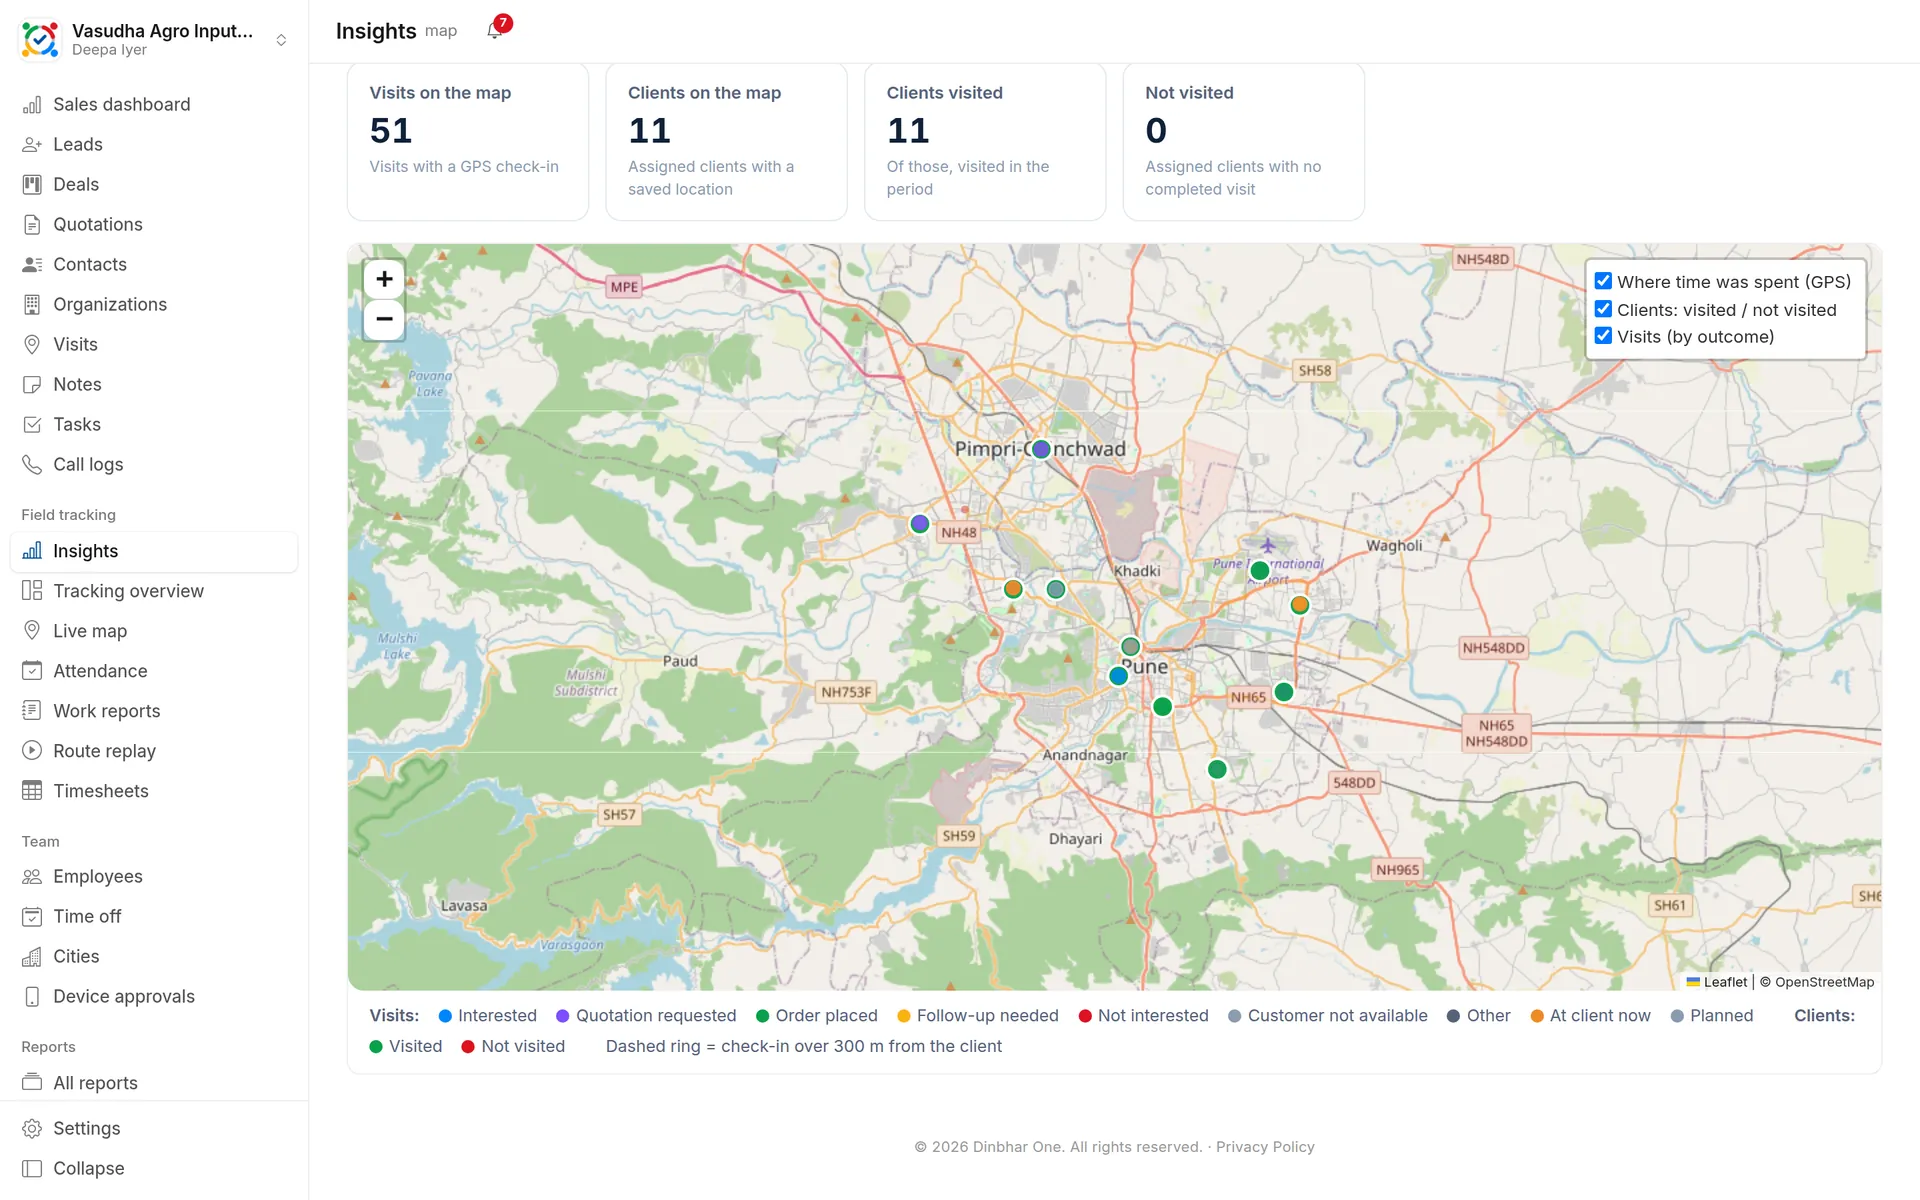Zoom out the map with minus button
Screen dimensions: 1920x1200
pos(384,320)
